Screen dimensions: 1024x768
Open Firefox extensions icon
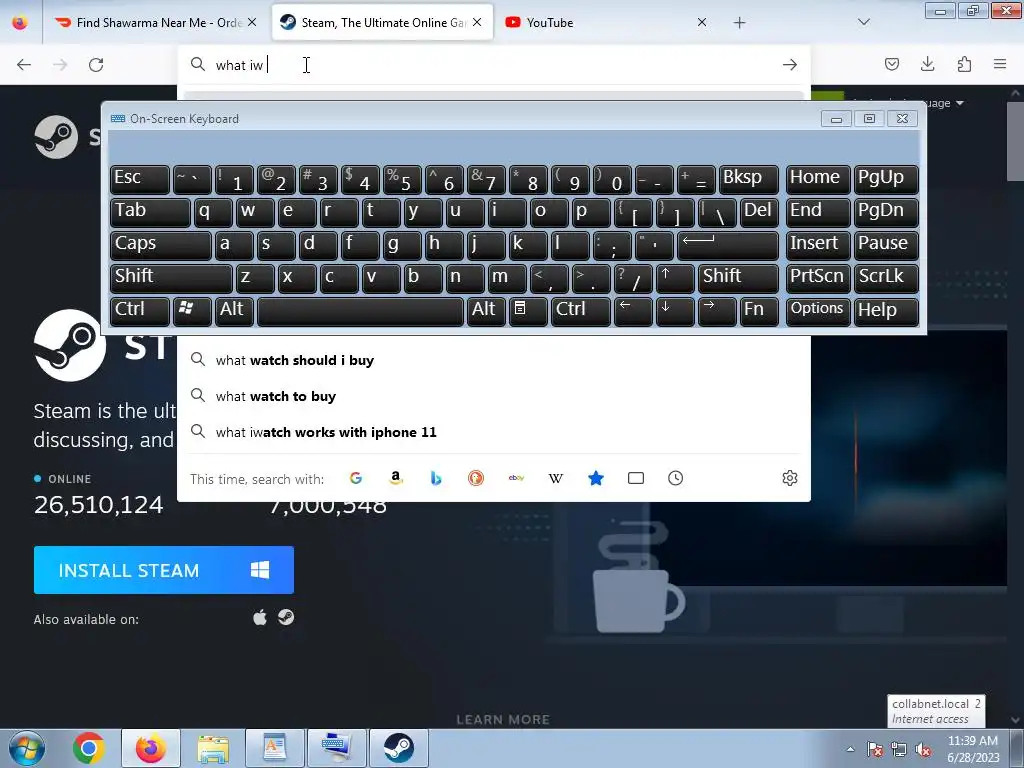964,64
